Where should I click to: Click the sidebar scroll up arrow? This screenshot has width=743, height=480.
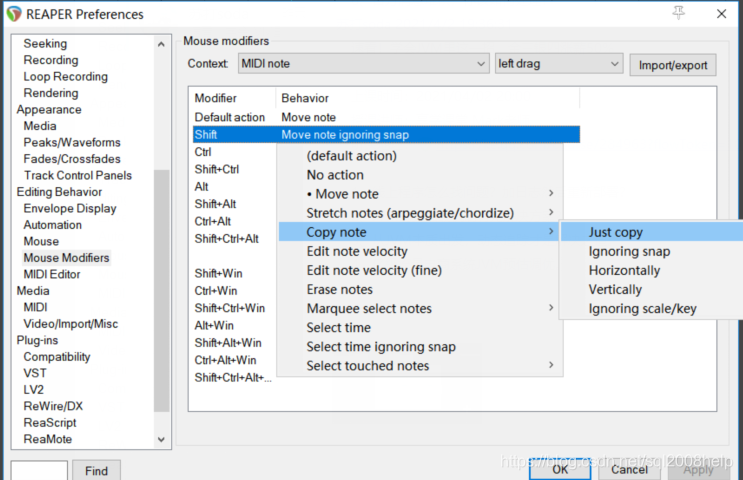[161, 44]
